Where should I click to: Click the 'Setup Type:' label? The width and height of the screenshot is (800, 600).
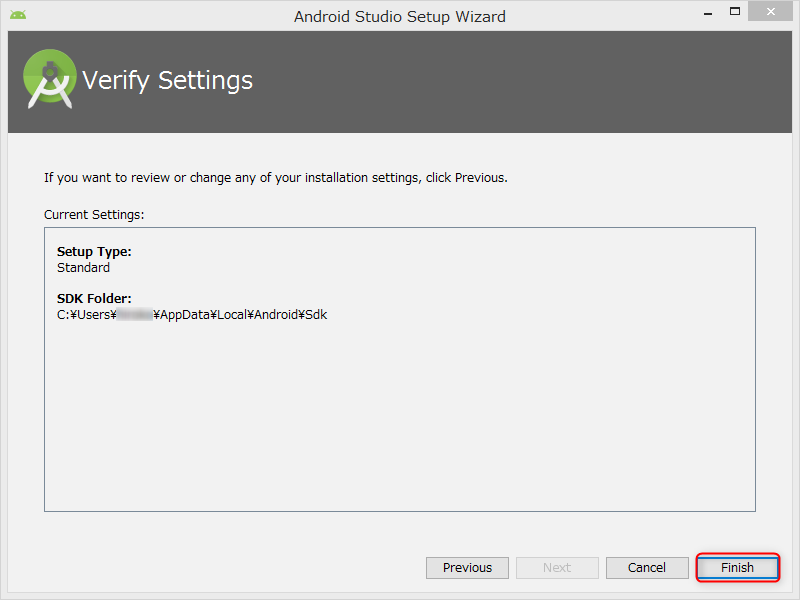pyautogui.click(x=94, y=252)
